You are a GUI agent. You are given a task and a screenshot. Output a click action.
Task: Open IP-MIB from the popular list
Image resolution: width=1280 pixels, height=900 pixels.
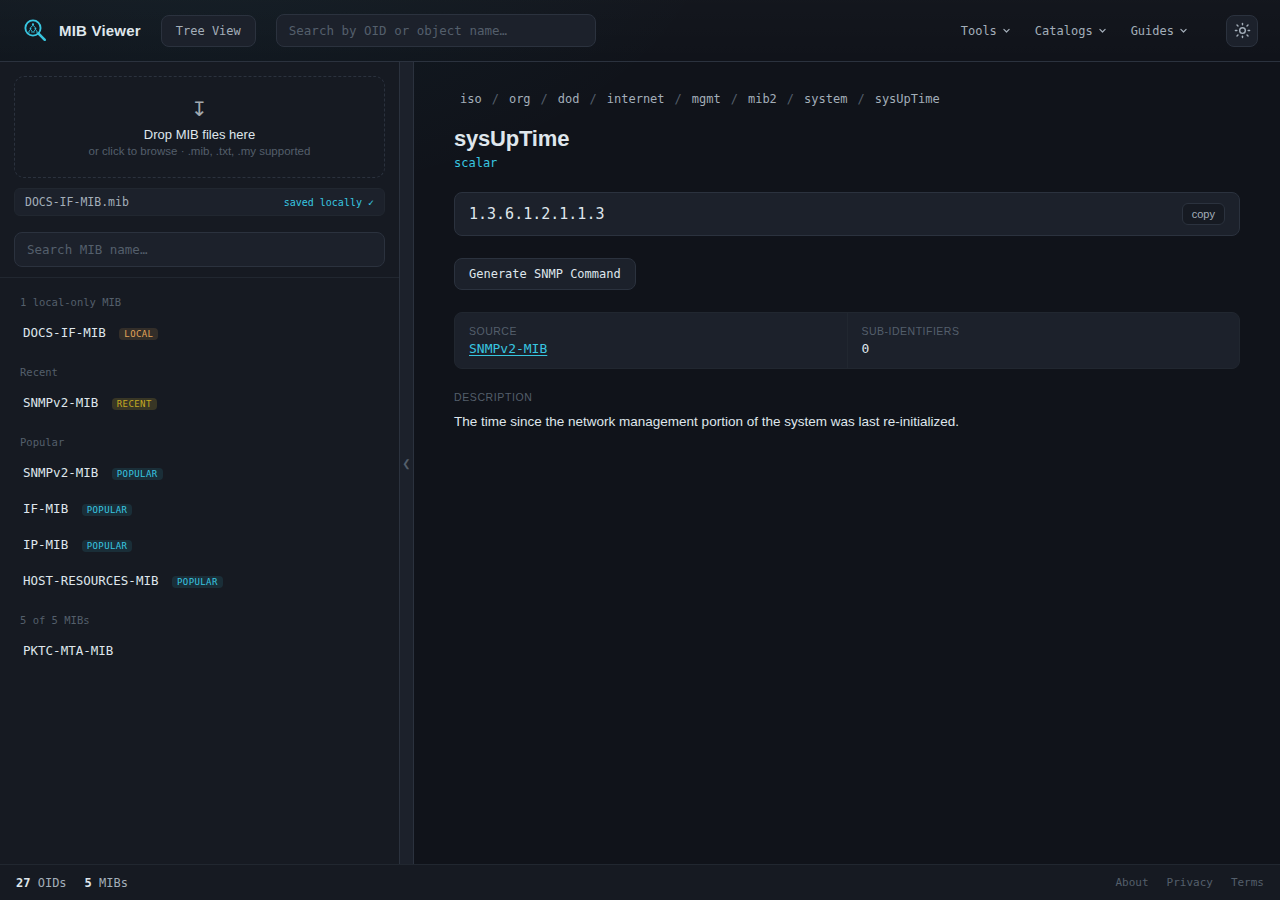[199, 545]
